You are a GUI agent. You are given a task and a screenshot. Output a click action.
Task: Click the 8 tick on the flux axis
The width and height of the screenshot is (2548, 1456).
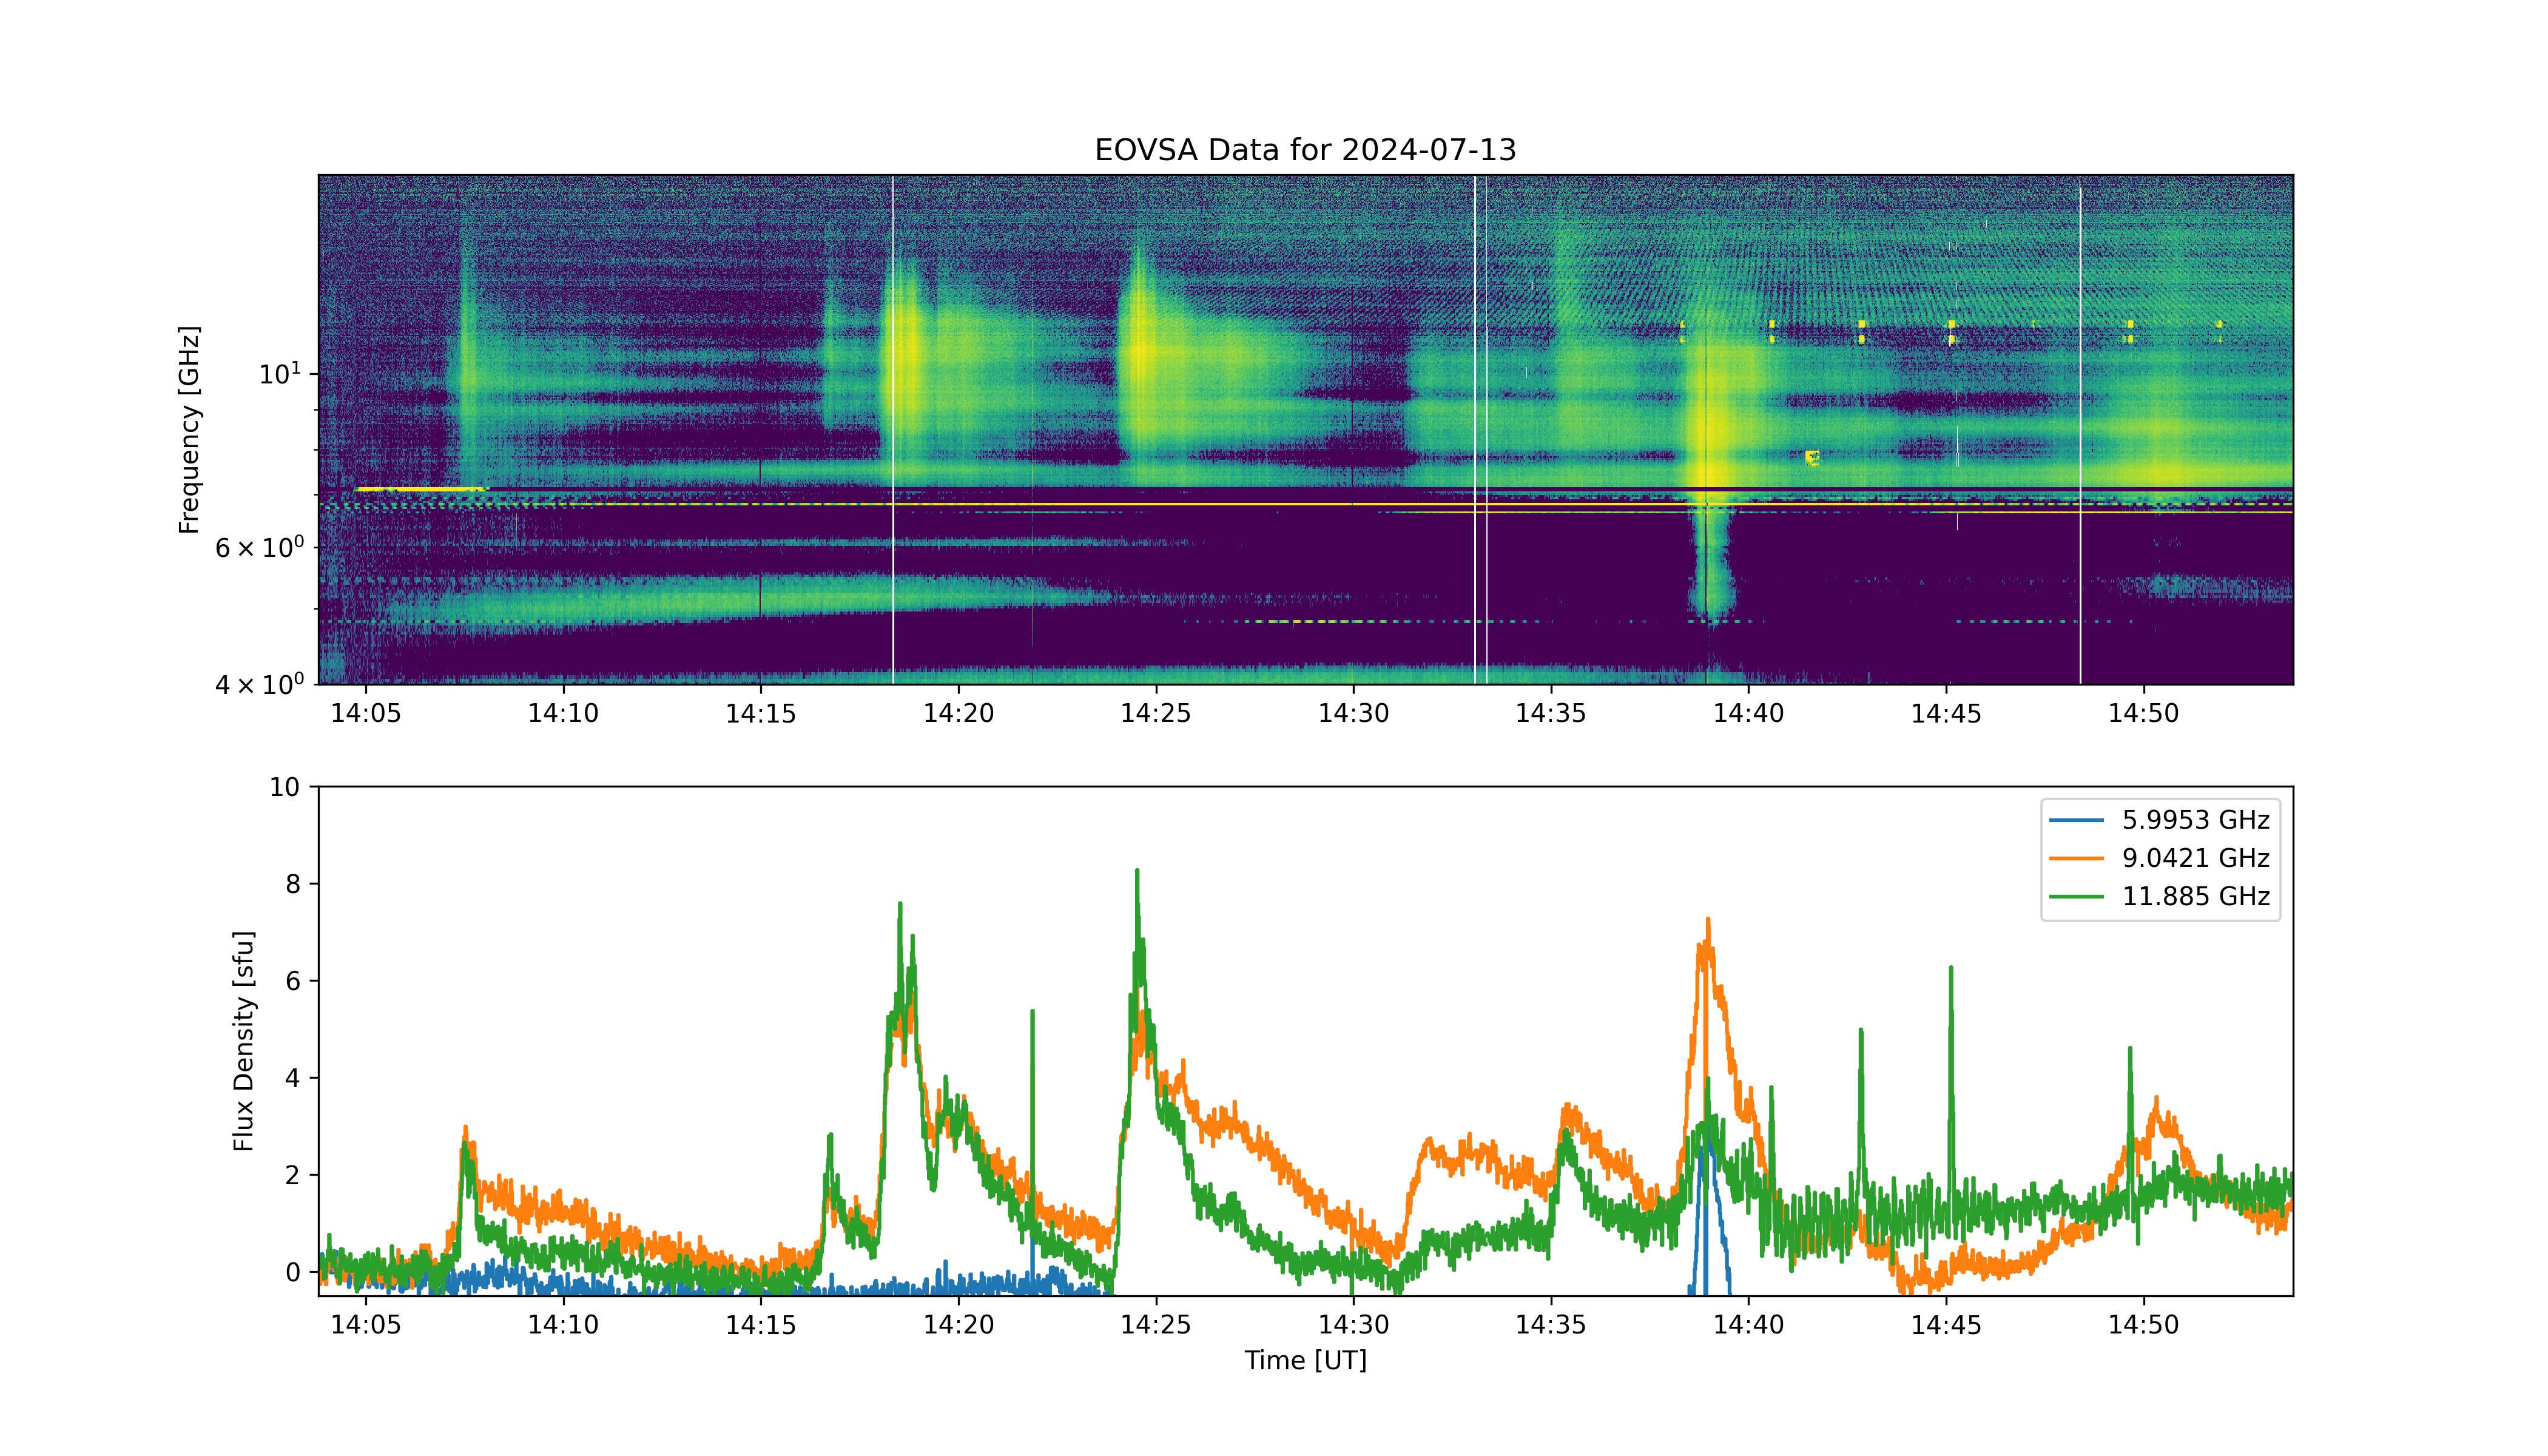click(292, 884)
